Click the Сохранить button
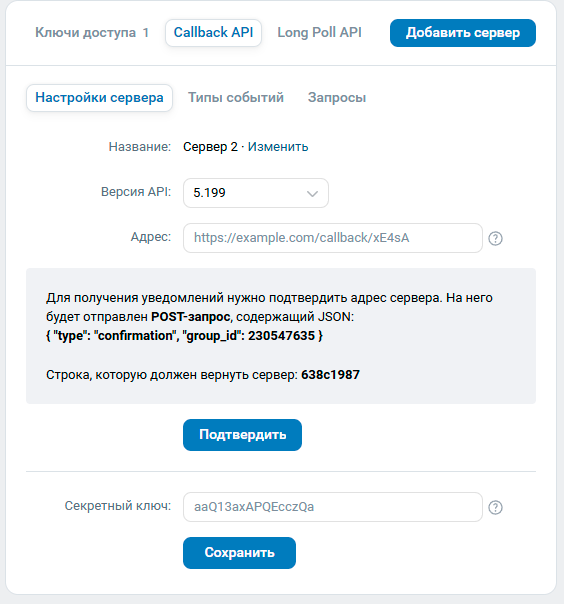Image resolution: width=564 pixels, height=604 pixels. pos(239,553)
